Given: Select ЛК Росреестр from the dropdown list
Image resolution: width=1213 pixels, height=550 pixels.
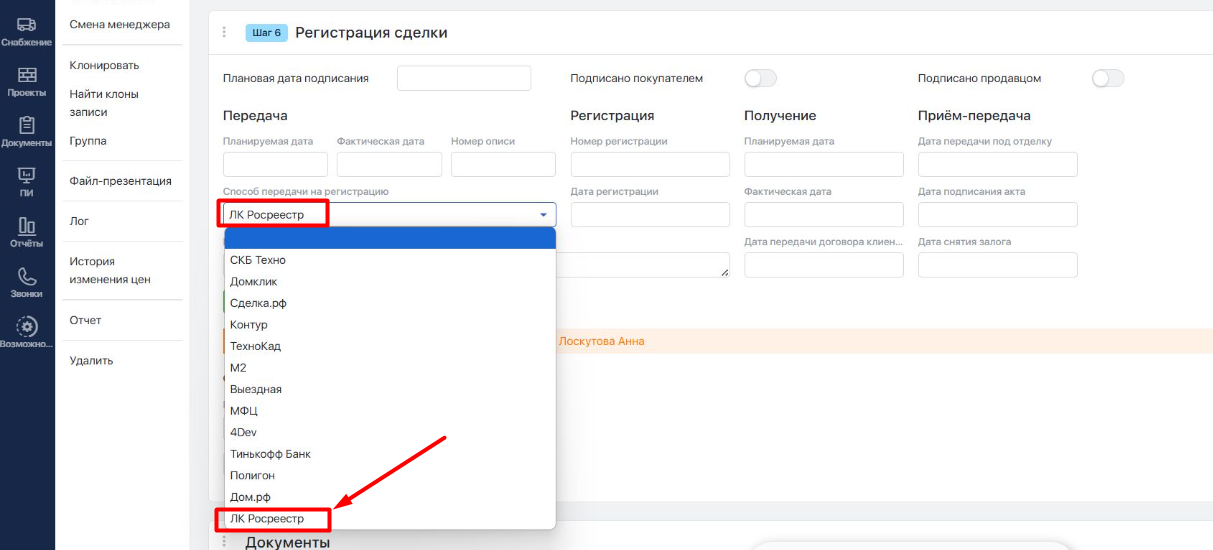Looking at the screenshot, I should pyautogui.click(x=267, y=519).
